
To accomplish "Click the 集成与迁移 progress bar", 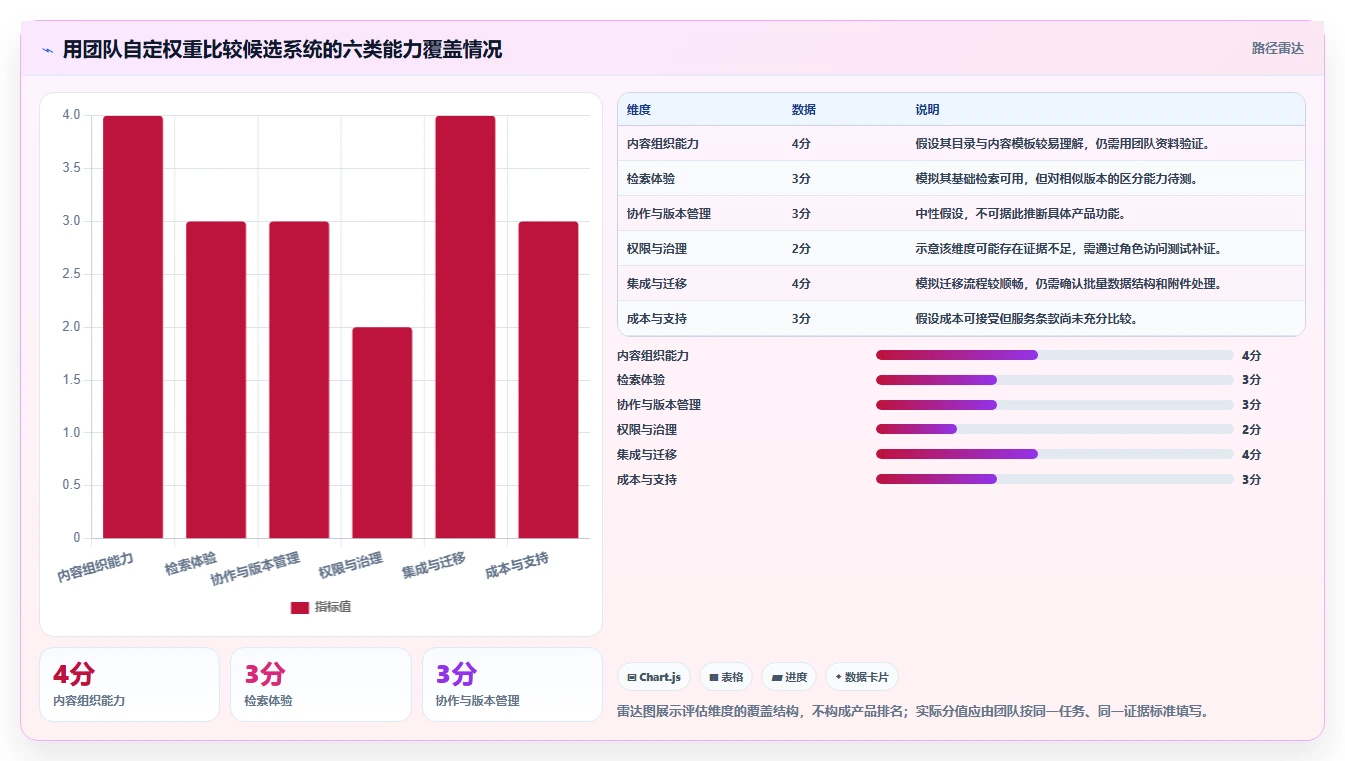I will pyautogui.click(x=1055, y=454).
